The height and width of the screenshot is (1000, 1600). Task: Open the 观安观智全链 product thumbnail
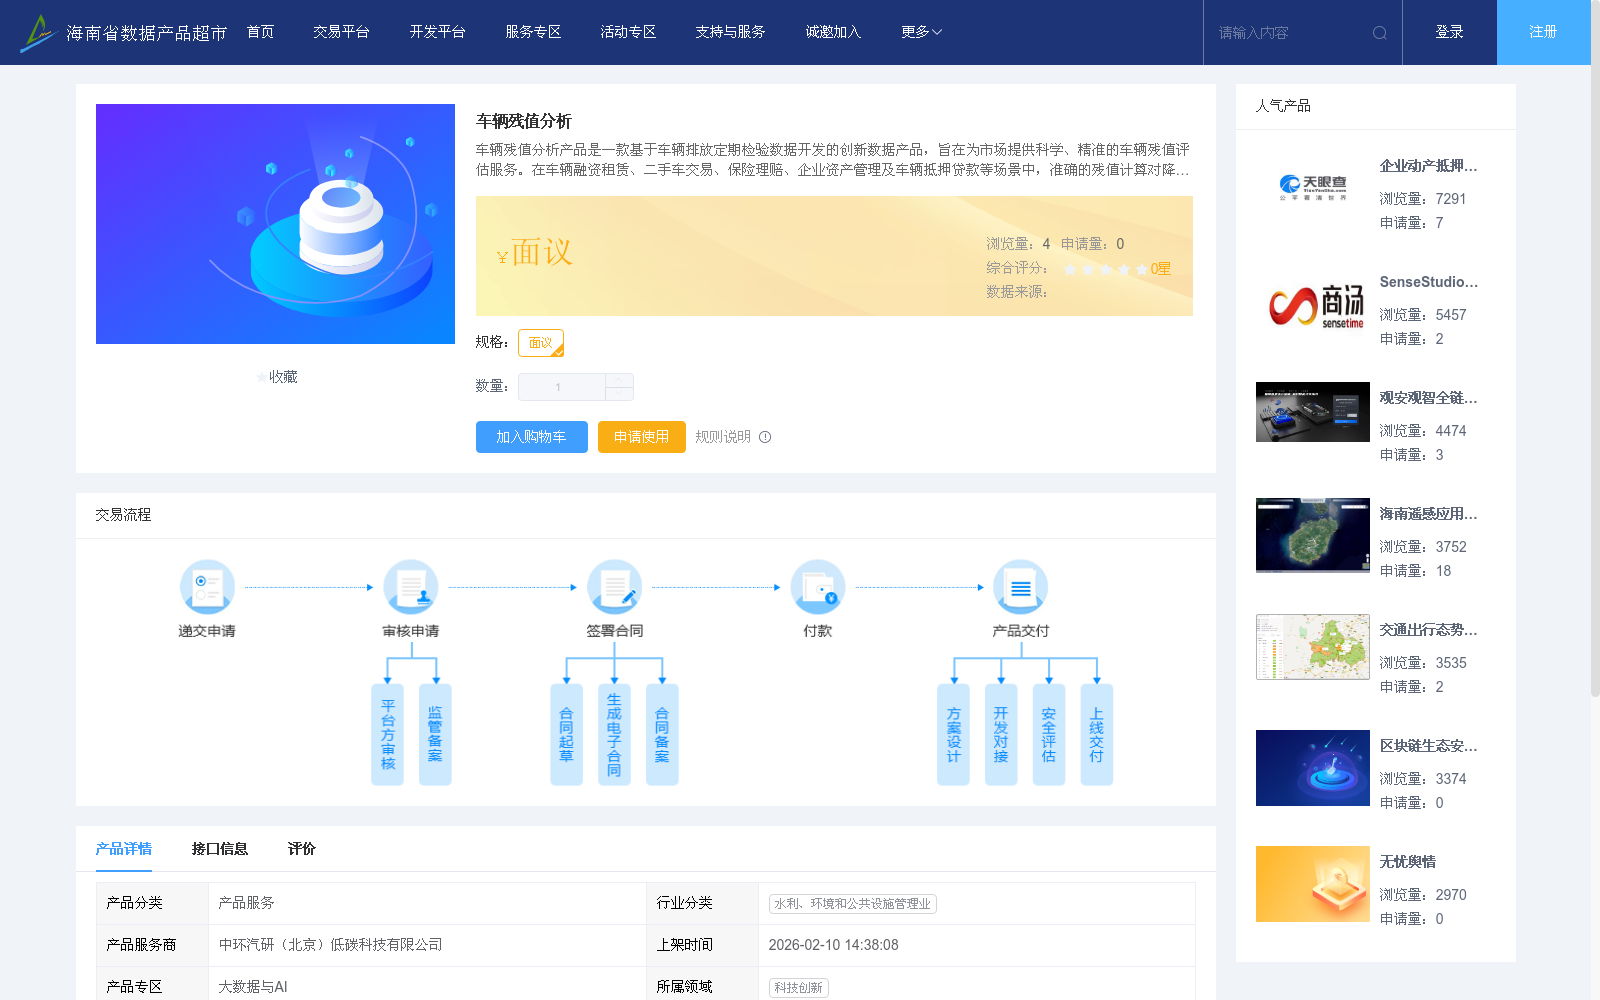pyautogui.click(x=1313, y=412)
